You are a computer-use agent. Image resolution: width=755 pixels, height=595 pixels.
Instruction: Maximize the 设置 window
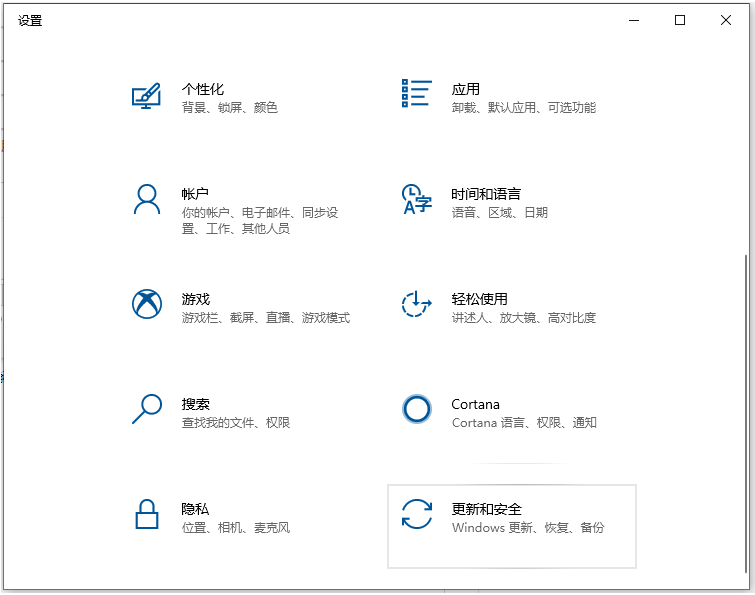coord(680,20)
